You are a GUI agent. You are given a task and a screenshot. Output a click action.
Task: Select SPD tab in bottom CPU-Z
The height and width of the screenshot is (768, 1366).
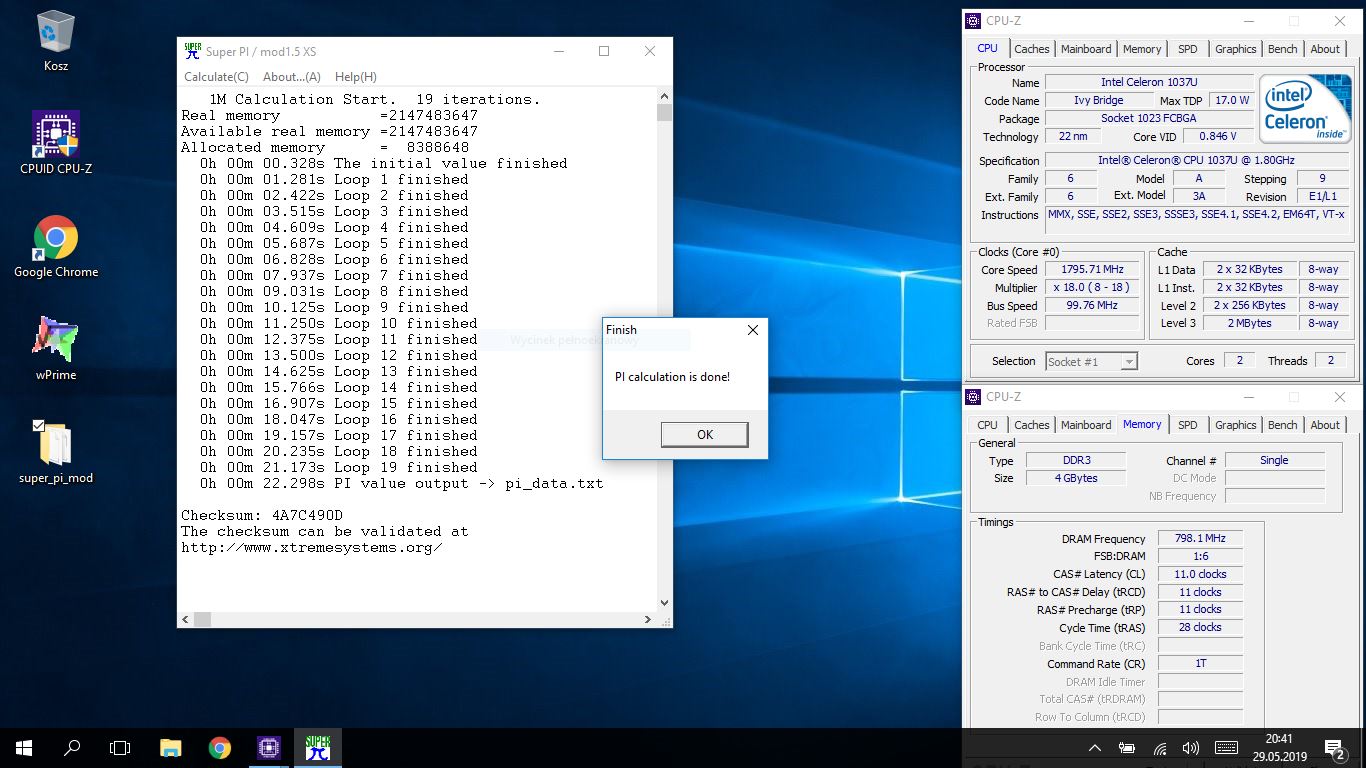pos(1187,425)
